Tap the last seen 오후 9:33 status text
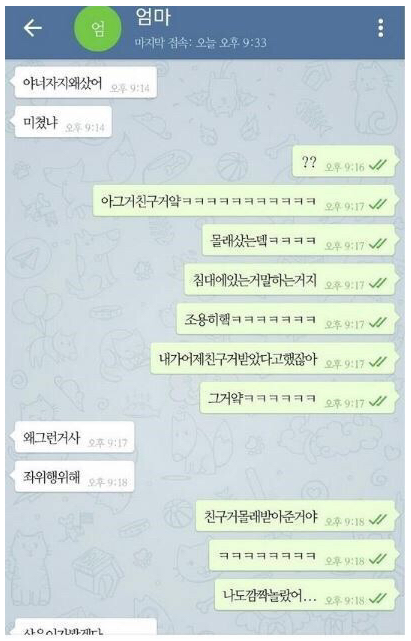This screenshot has width=411, height=641. tap(201, 42)
